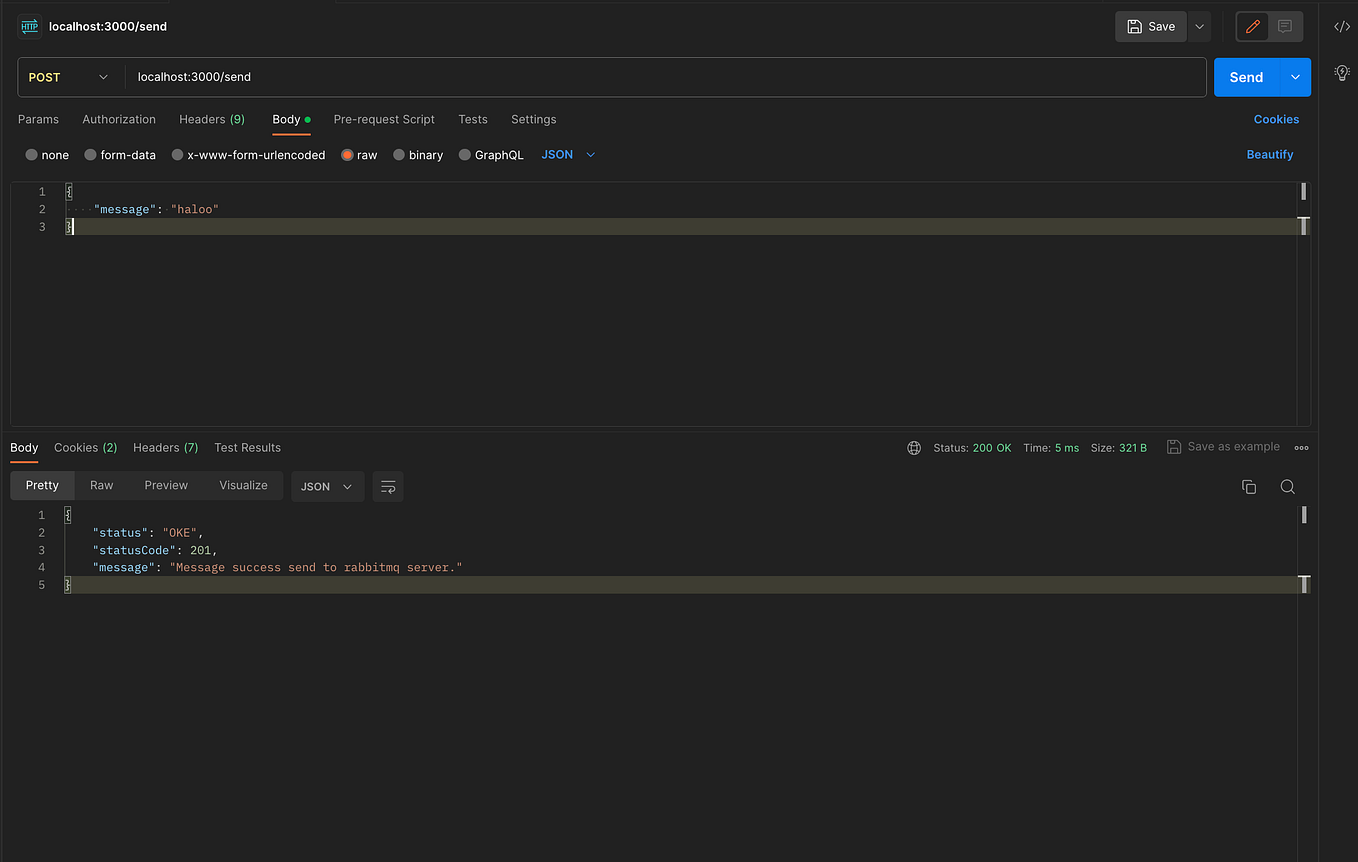This screenshot has width=1358, height=862.
Task: Open the response more-actions three-dot menu
Action: click(x=1301, y=448)
